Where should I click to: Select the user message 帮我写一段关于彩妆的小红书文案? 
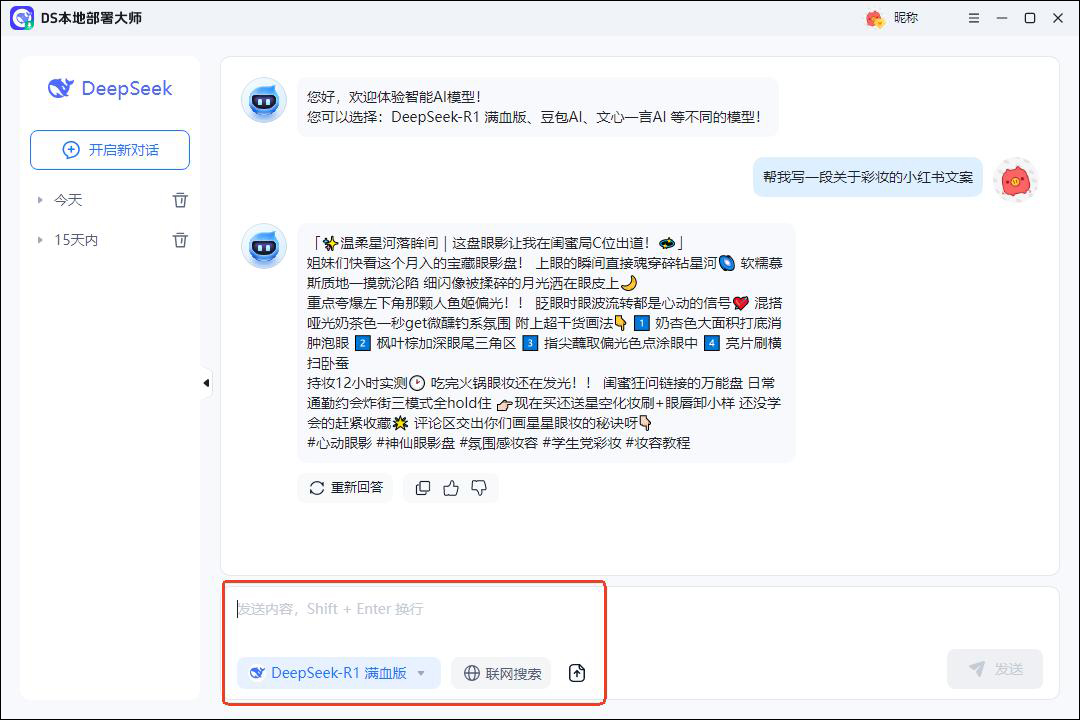pyautogui.click(x=867, y=177)
